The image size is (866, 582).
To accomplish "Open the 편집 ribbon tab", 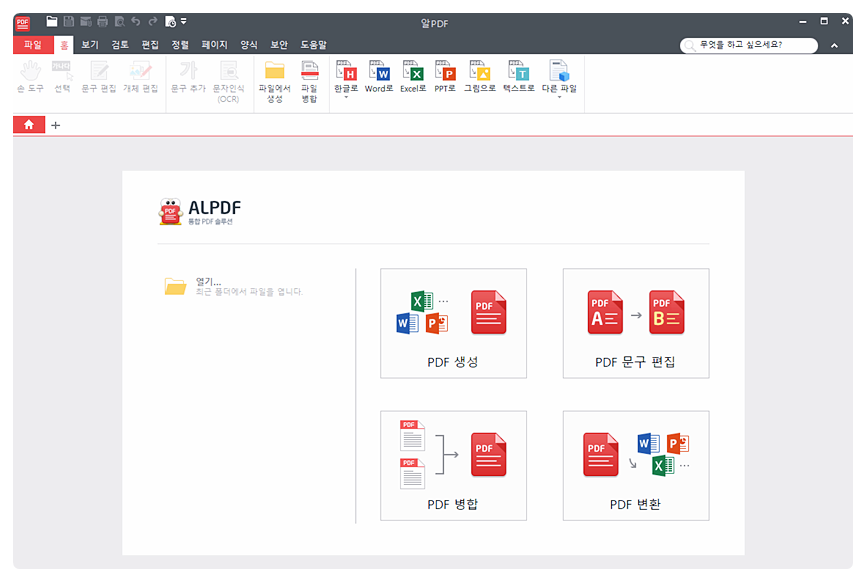I will (x=150, y=45).
